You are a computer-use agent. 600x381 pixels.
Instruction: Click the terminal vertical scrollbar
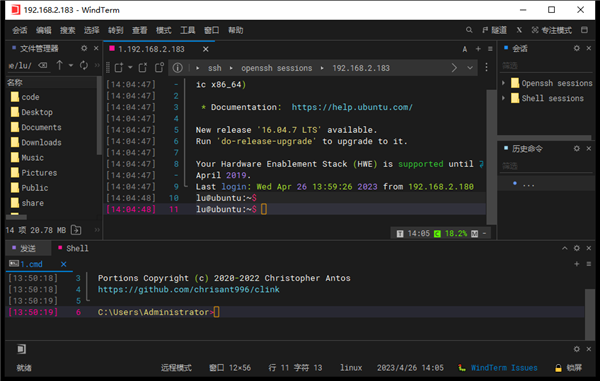491,157
